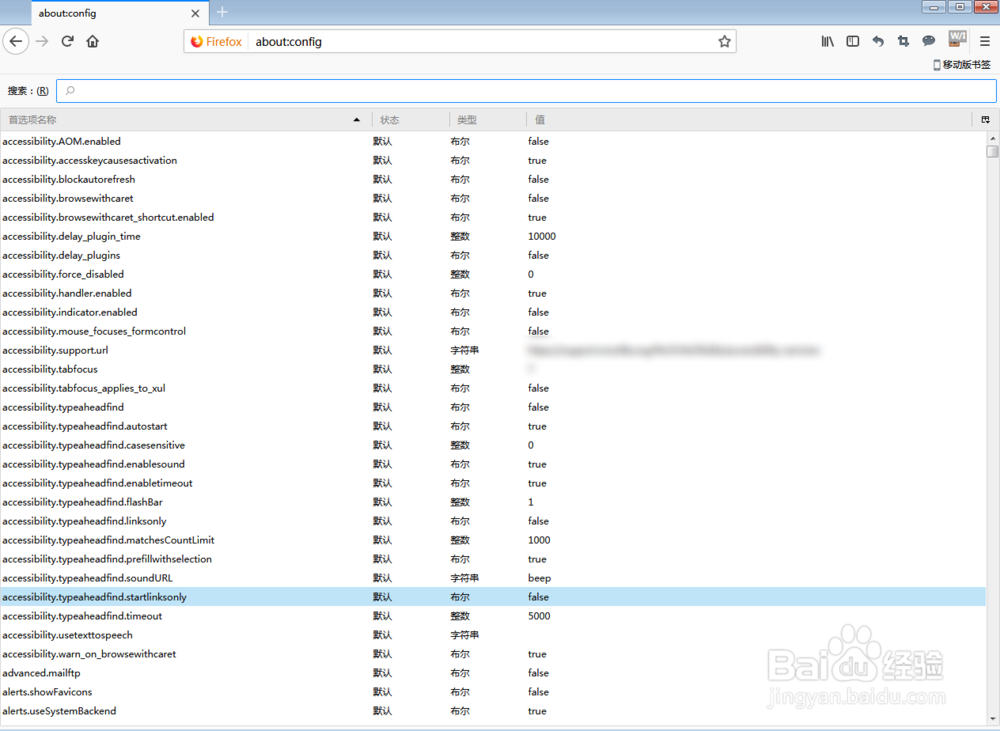Image resolution: width=1000 pixels, height=731 pixels.
Task: Click the value 10000
Action: point(542,236)
